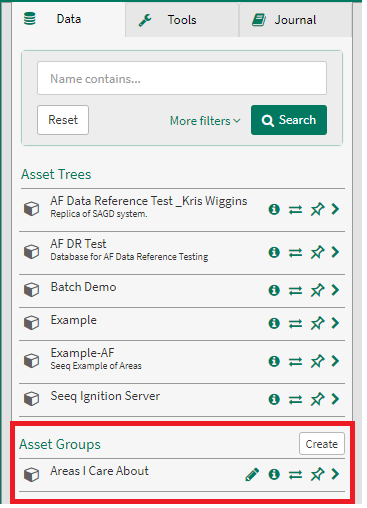
Task: Pin the Areas I Care About group
Action: point(317,474)
